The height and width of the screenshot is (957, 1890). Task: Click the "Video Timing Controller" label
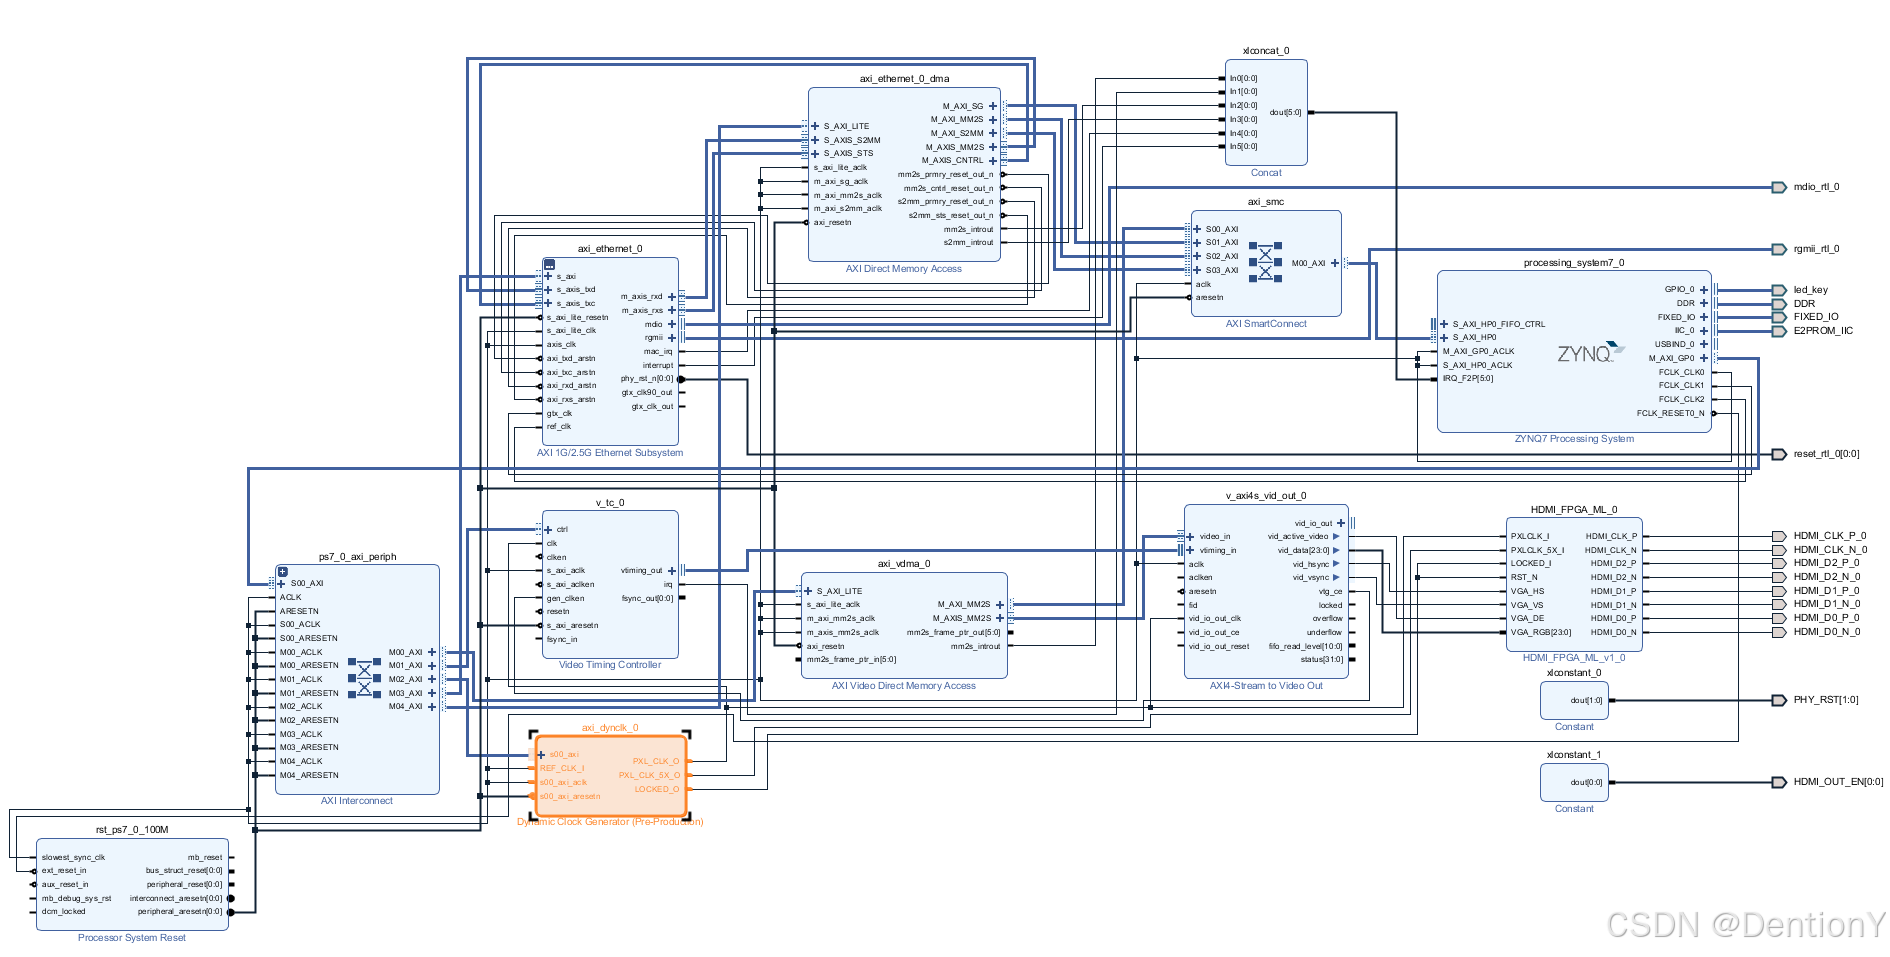click(610, 665)
